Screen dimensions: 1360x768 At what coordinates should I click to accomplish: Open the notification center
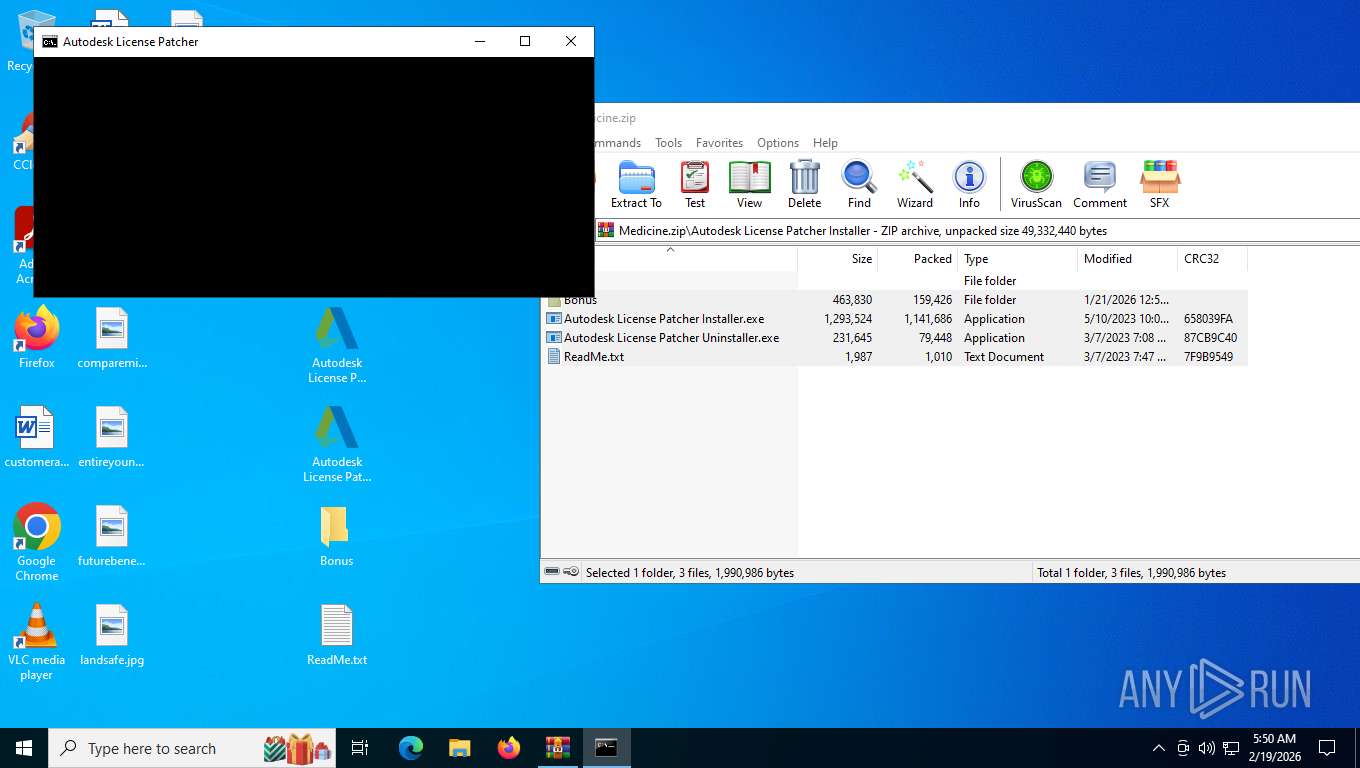pos(1327,748)
